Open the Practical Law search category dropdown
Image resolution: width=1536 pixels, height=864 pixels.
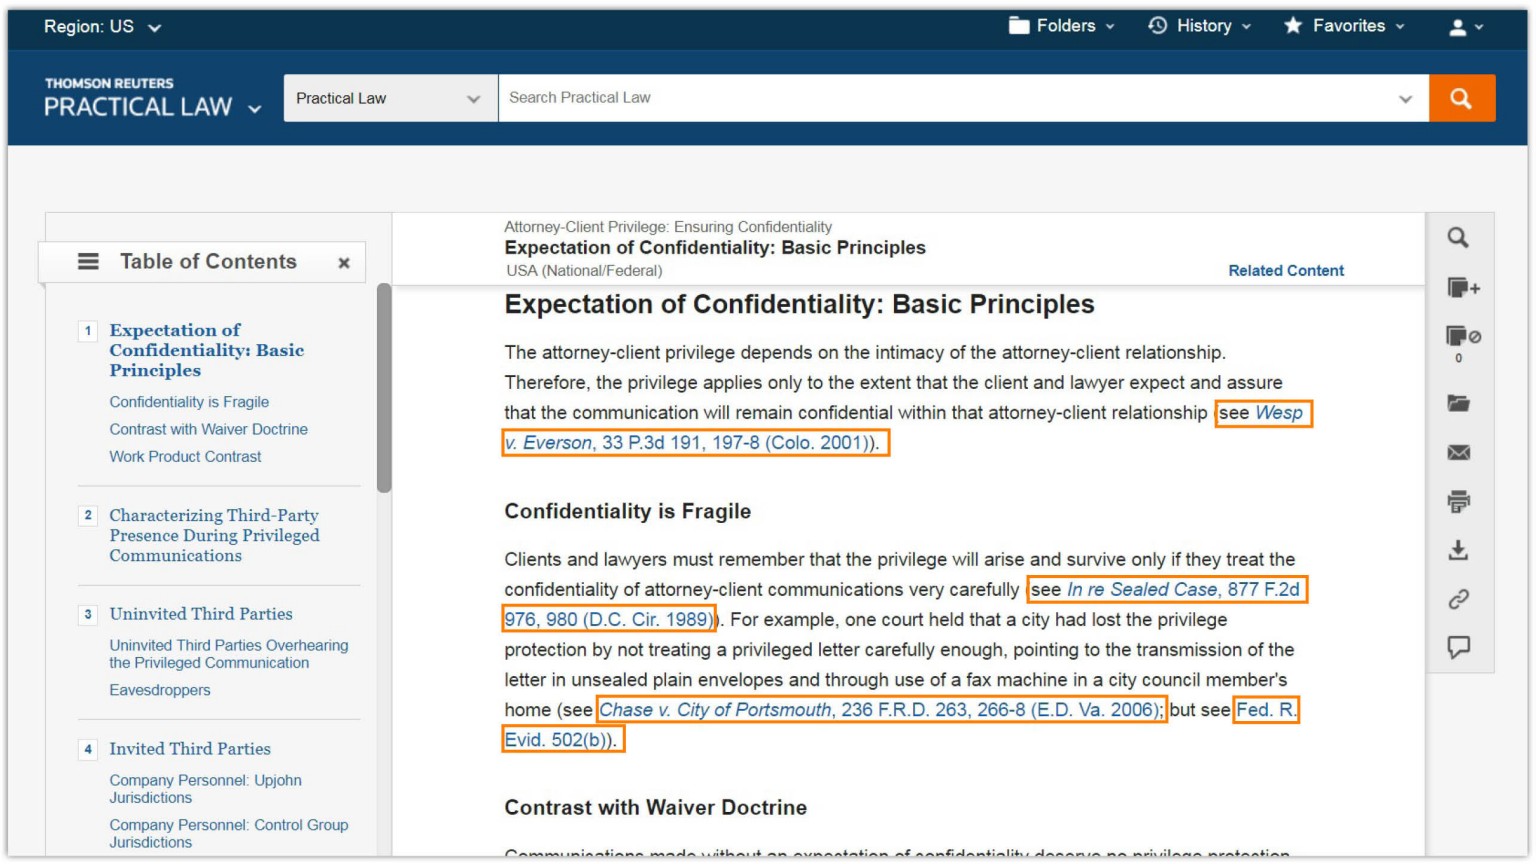[390, 98]
